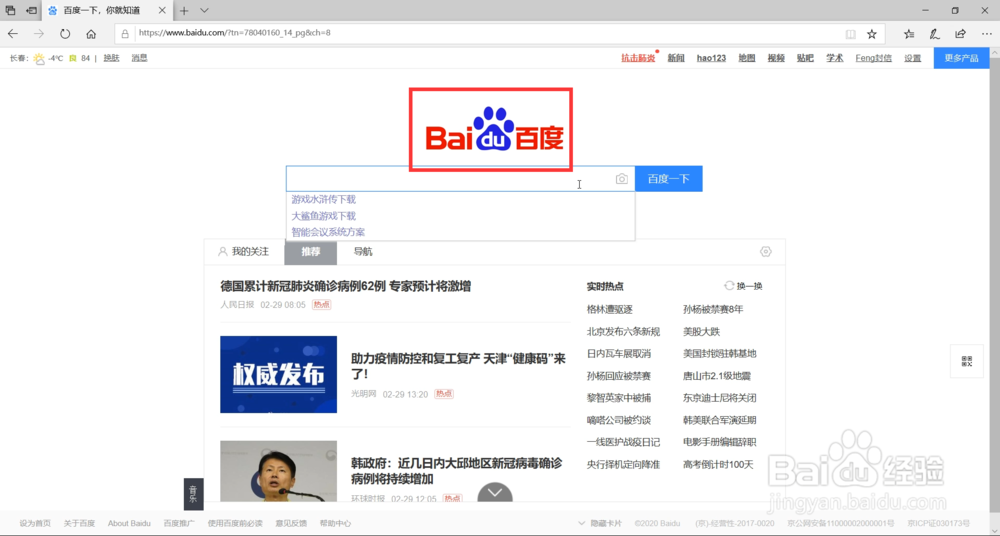This screenshot has height=536, width=1000.
Task: Click the 换一换 refresh hot topics
Action: (744, 286)
